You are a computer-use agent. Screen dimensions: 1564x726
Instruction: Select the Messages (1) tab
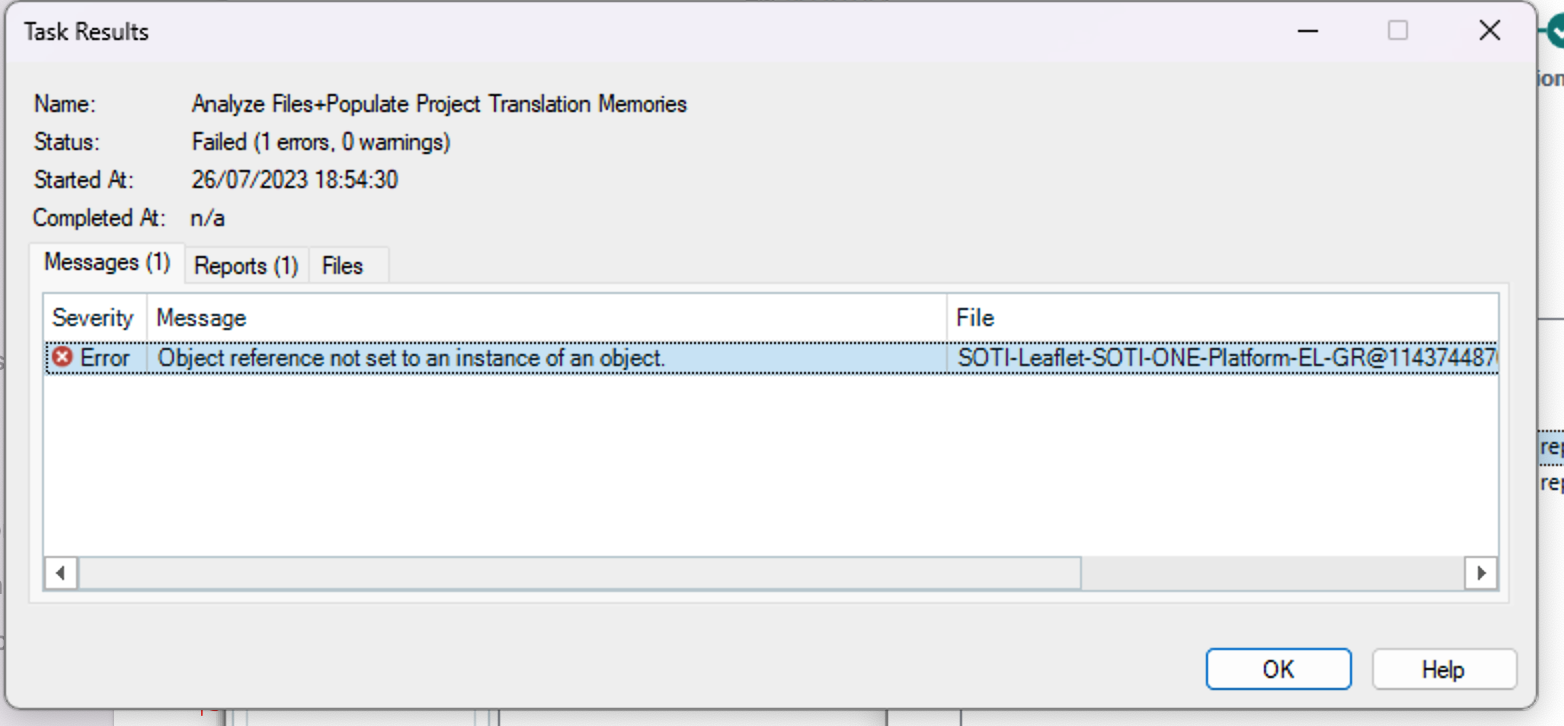coord(107,262)
